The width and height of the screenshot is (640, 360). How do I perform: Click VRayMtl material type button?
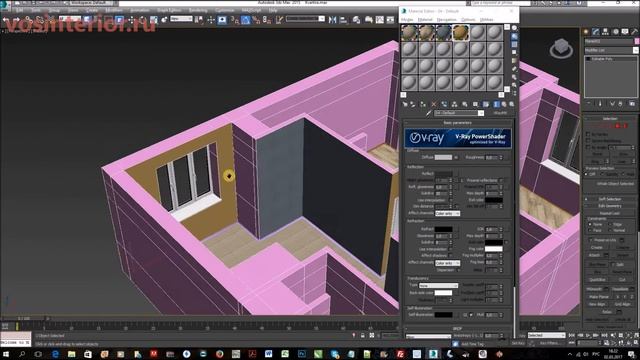(500, 113)
